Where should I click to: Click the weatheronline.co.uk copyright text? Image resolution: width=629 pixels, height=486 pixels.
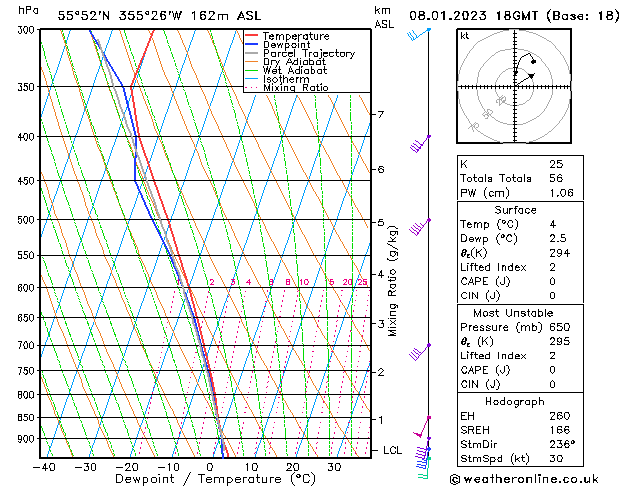pyautogui.click(x=524, y=479)
